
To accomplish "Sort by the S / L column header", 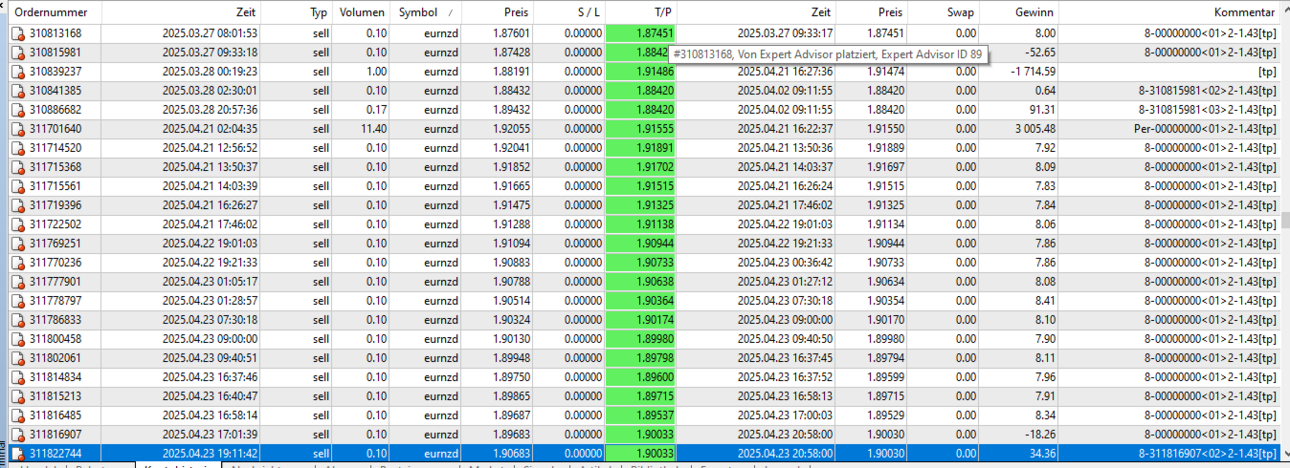I will click(570, 13).
